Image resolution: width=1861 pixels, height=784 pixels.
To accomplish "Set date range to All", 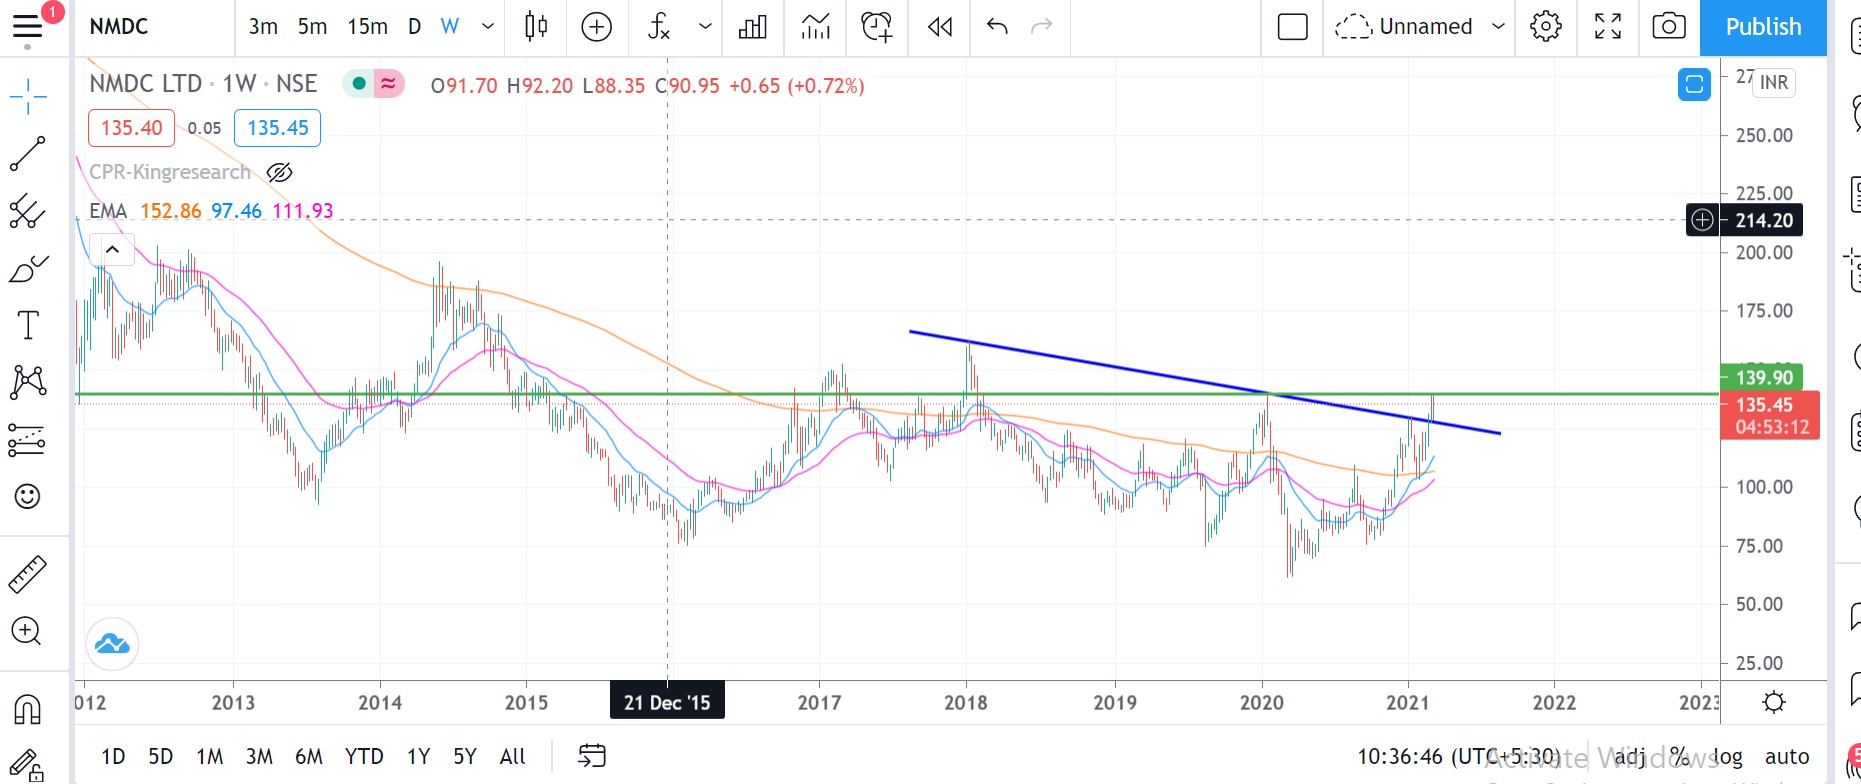I will pos(512,757).
